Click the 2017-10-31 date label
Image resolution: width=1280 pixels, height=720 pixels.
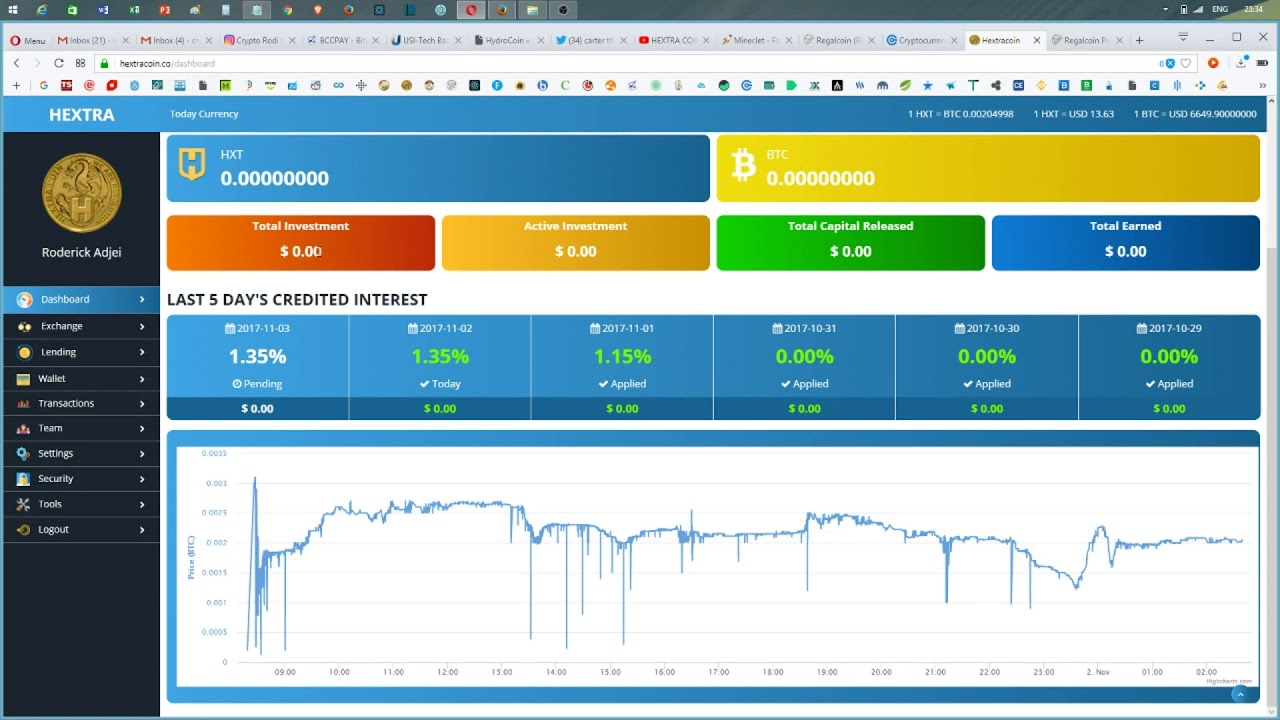(x=805, y=328)
